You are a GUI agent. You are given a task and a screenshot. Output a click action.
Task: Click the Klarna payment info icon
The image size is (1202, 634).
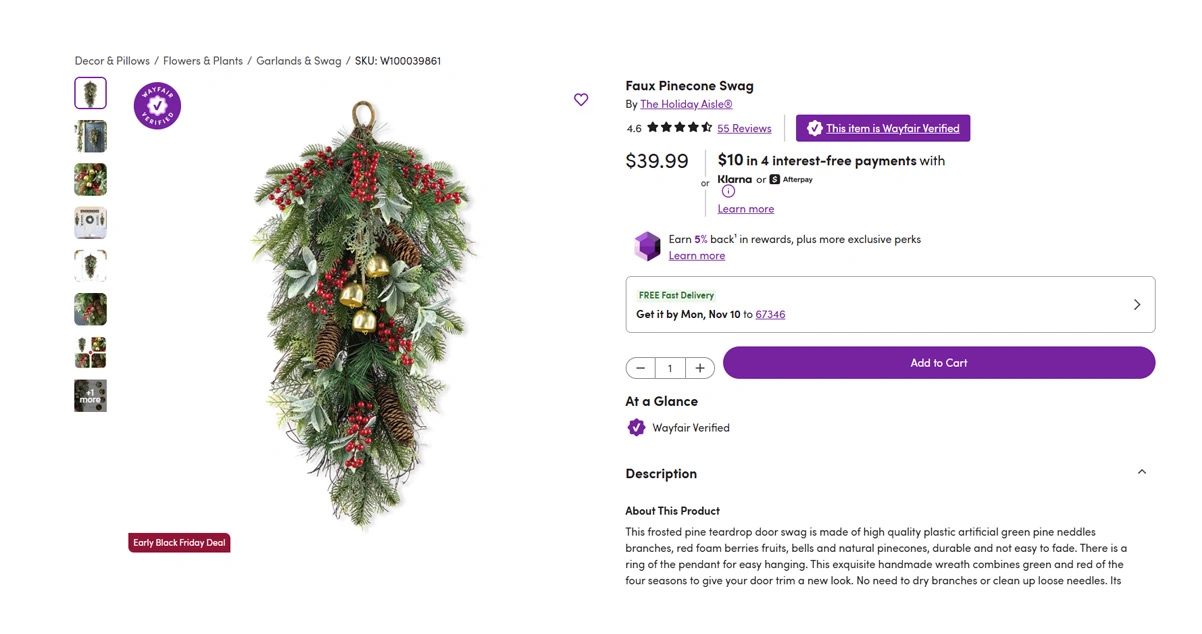click(728, 192)
